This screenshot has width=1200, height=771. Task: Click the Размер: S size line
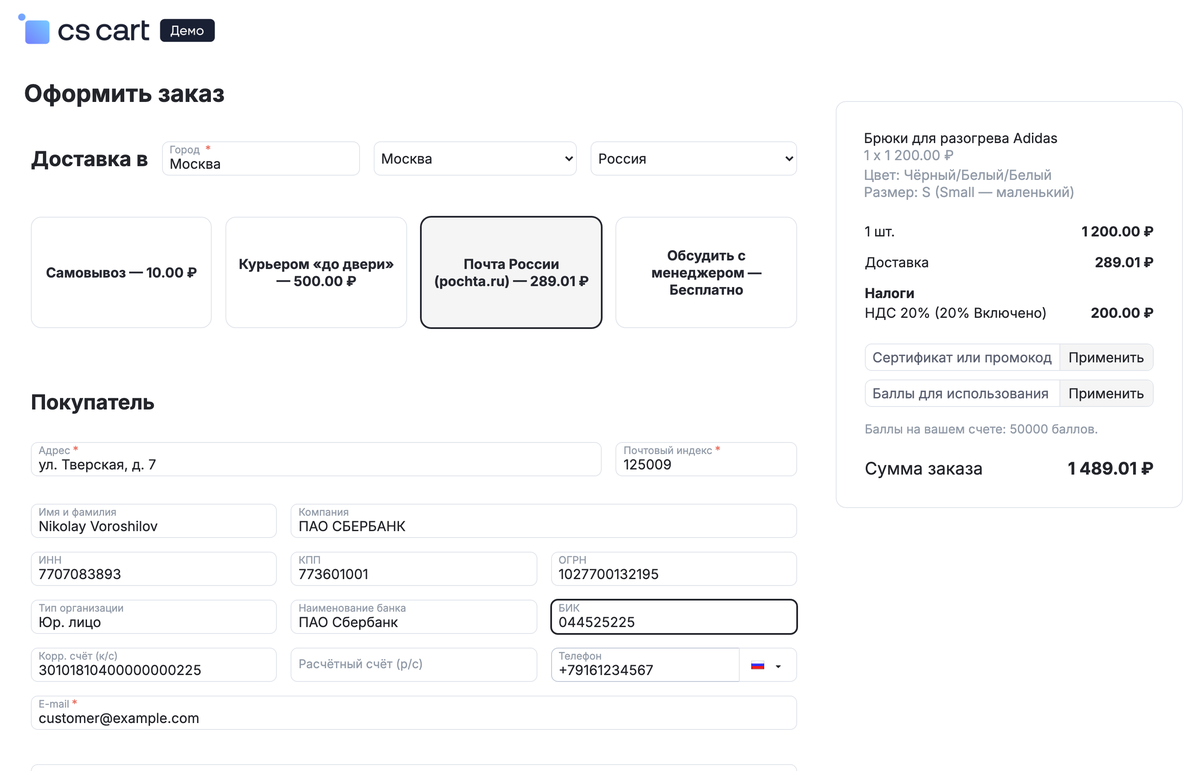[969, 192]
